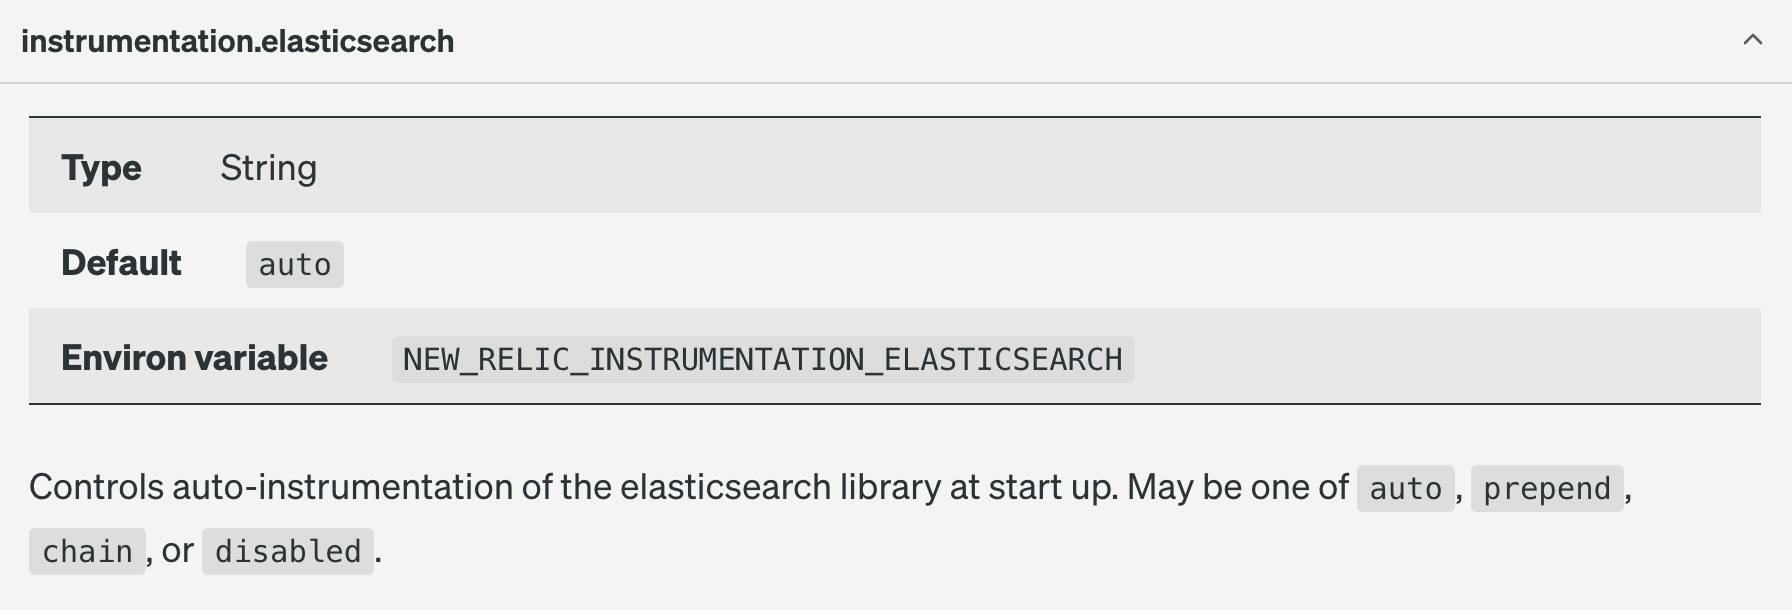Click the prepend code snippet

[x=1546, y=489]
